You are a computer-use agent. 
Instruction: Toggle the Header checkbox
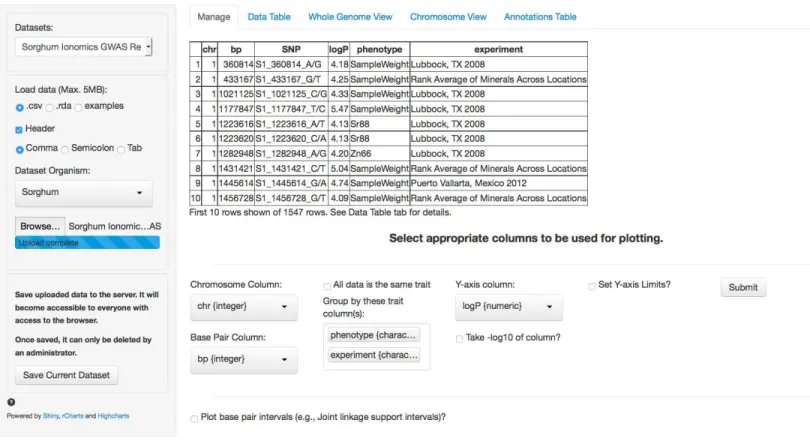[x=19, y=130]
